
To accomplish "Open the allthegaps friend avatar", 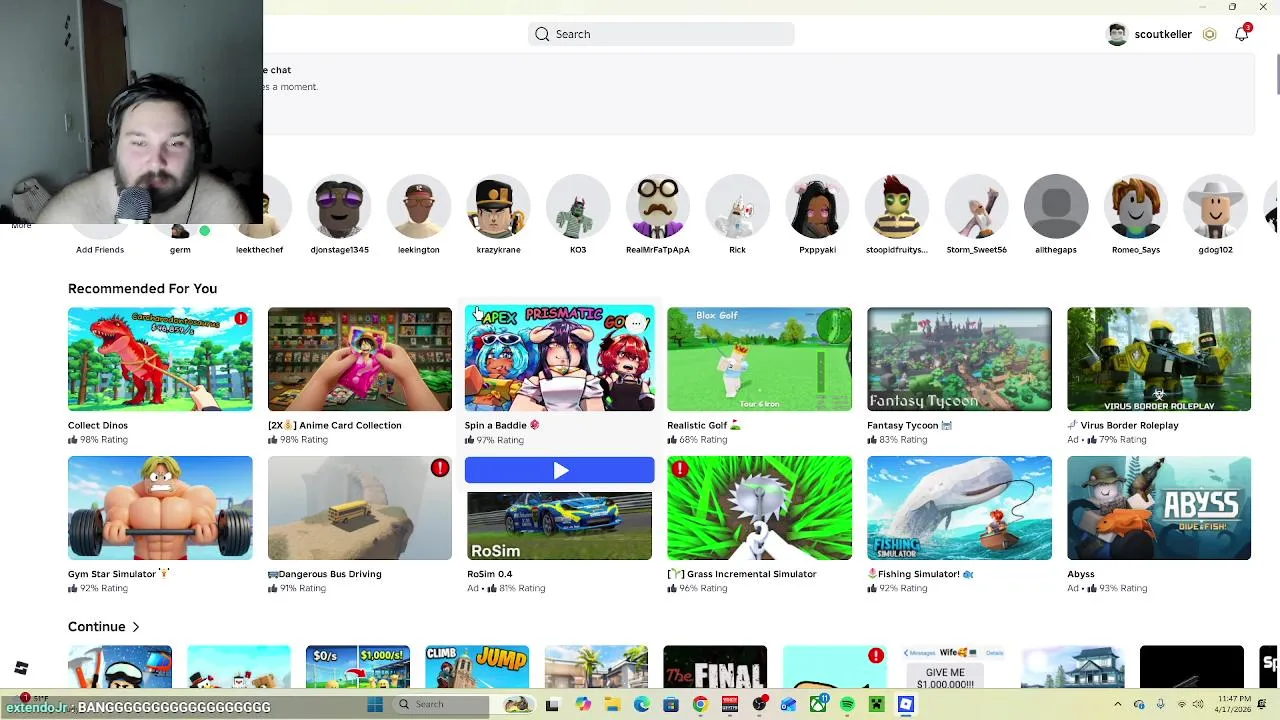I will 1056,207.
